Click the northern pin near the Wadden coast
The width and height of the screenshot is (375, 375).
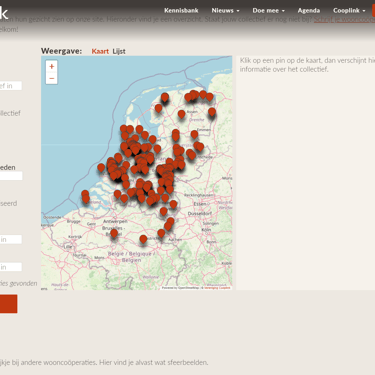coord(165,98)
